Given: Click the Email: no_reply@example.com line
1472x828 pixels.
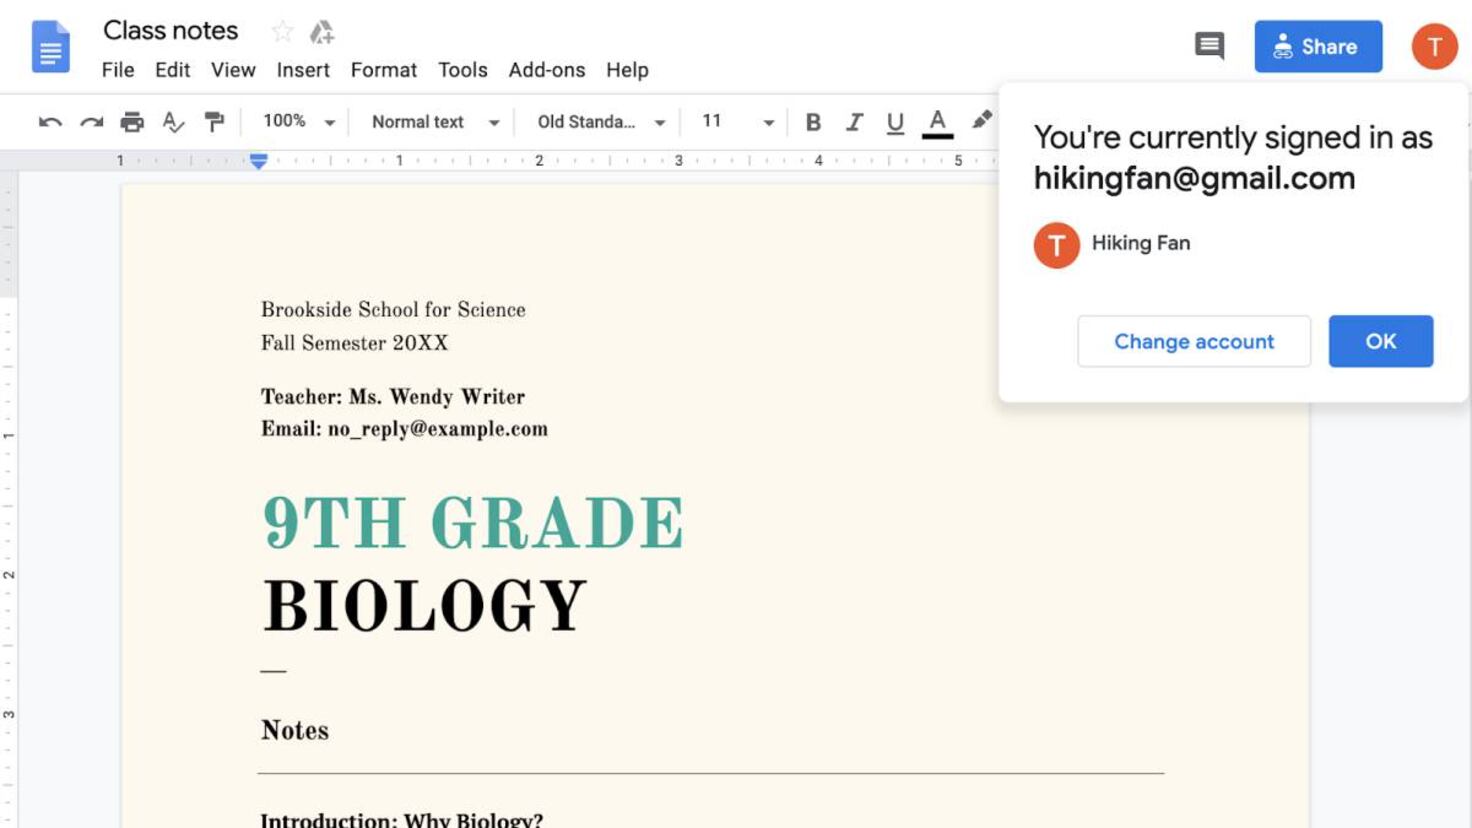Looking at the screenshot, I should coord(404,429).
